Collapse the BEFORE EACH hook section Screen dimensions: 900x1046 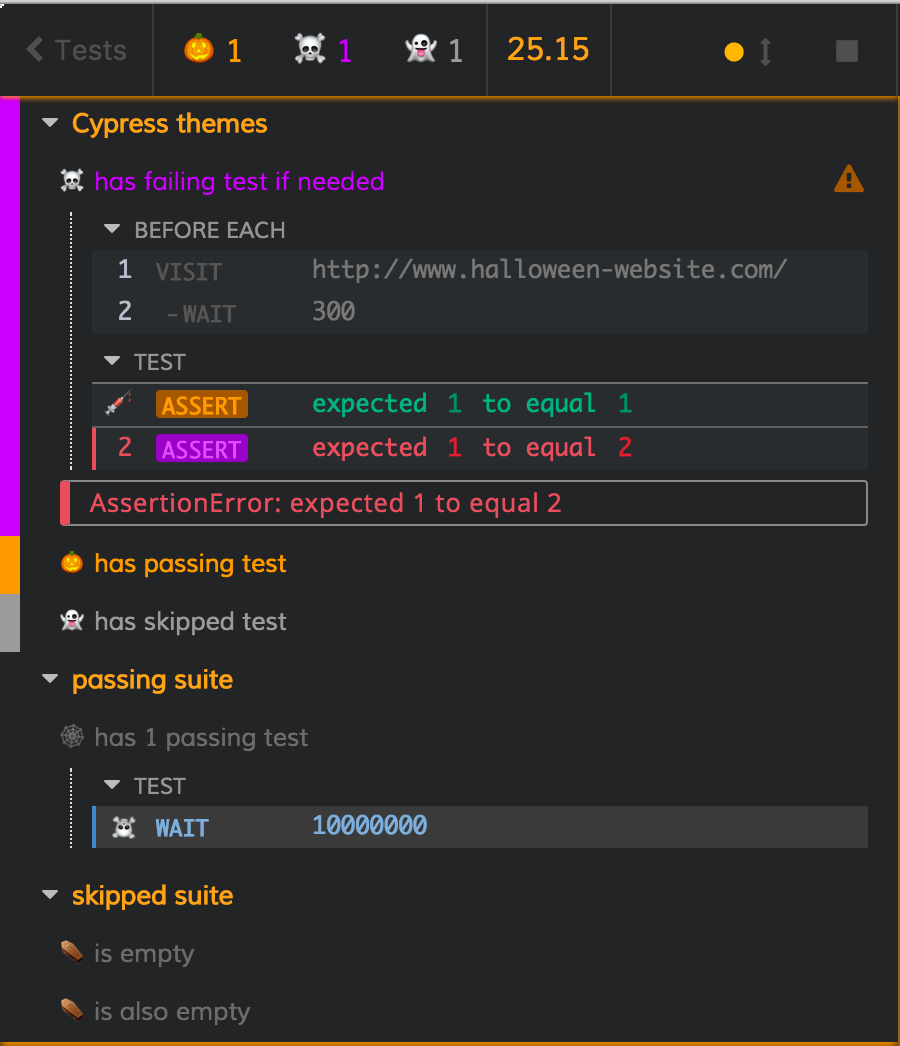coord(113,230)
